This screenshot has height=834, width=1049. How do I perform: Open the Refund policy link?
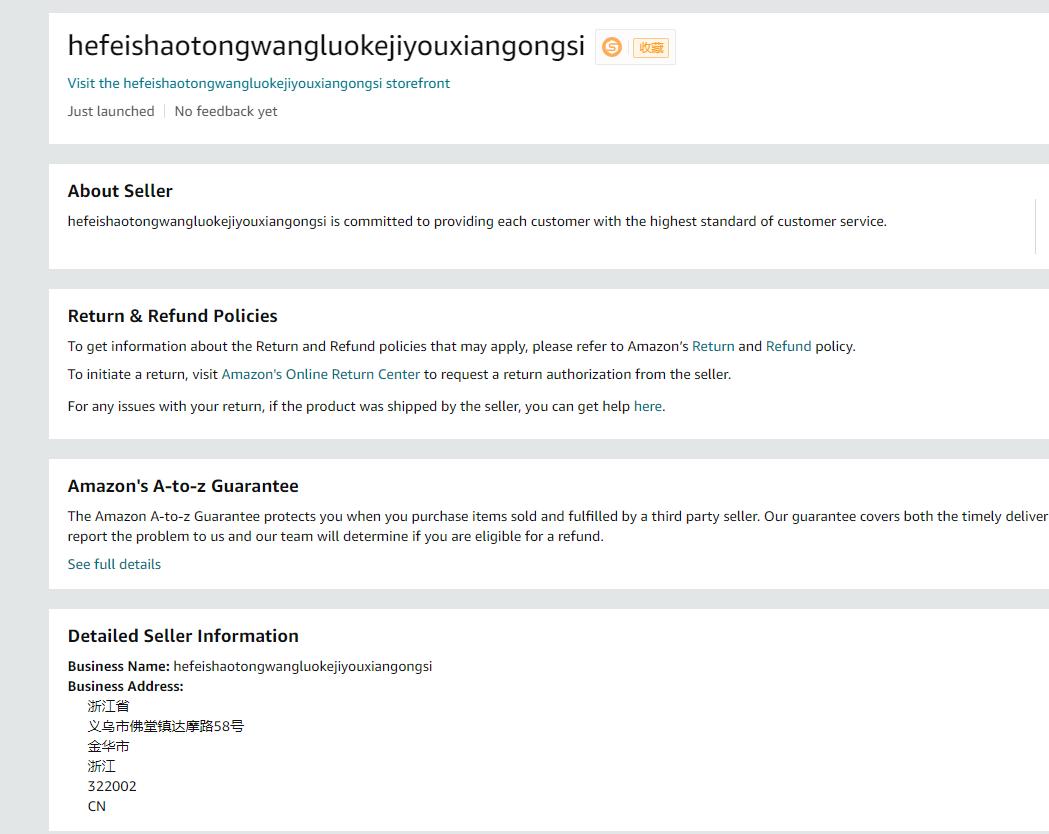(788, 346)
